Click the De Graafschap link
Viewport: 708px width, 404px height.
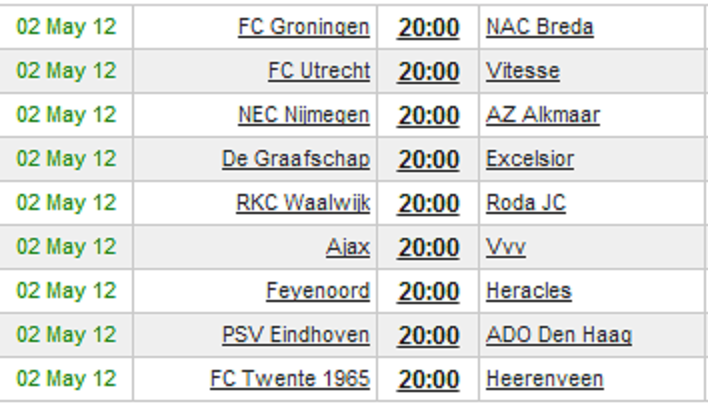[296, 159]
